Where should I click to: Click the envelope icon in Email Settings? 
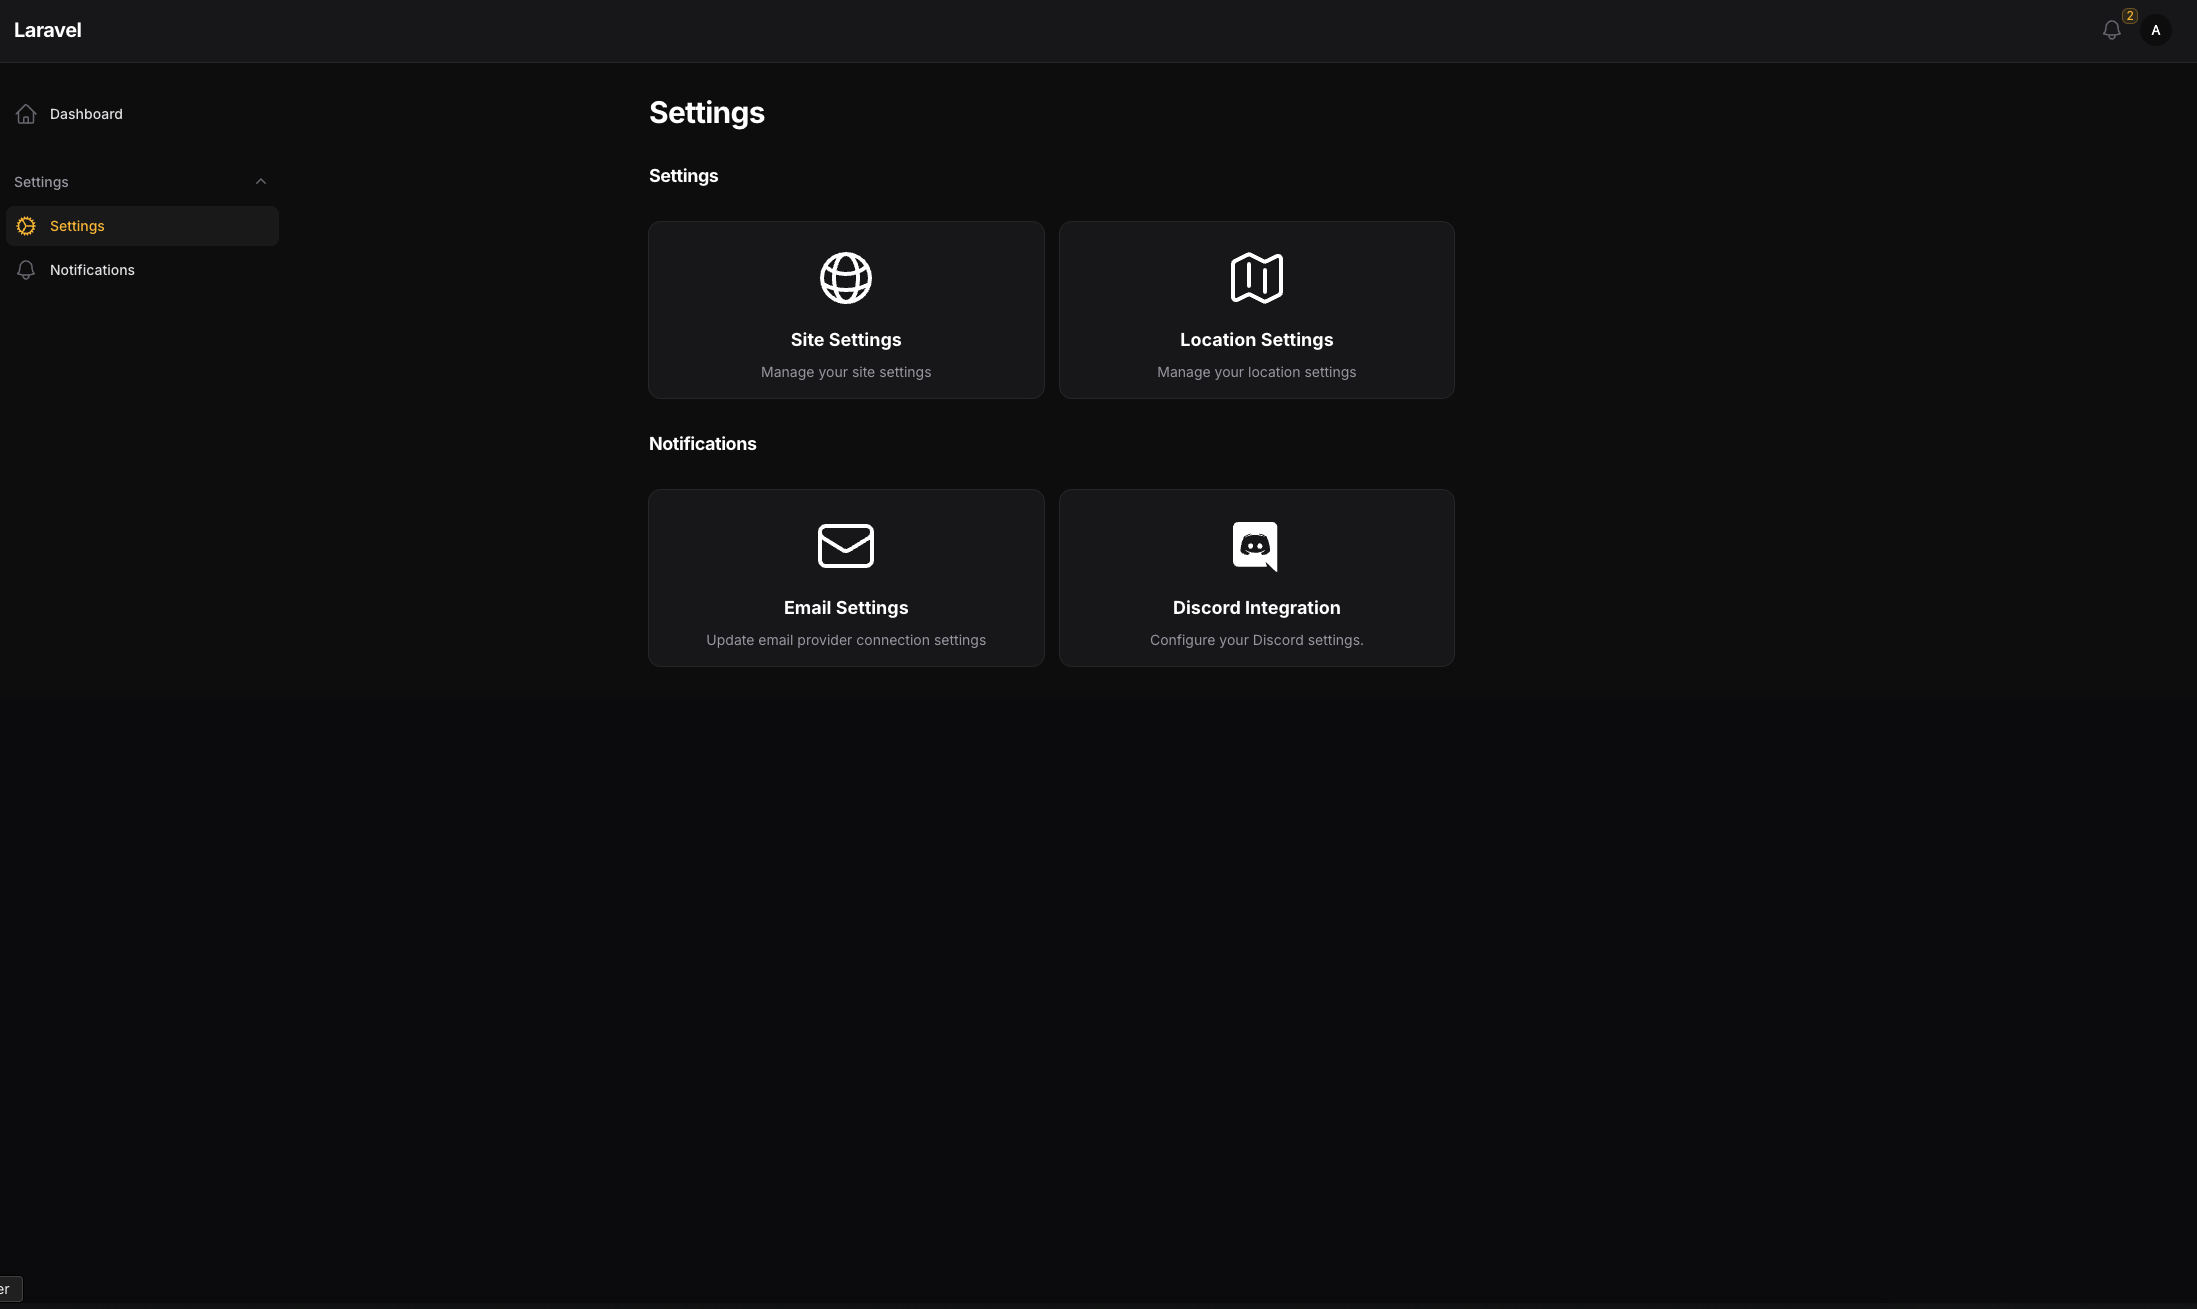(846, 546)
